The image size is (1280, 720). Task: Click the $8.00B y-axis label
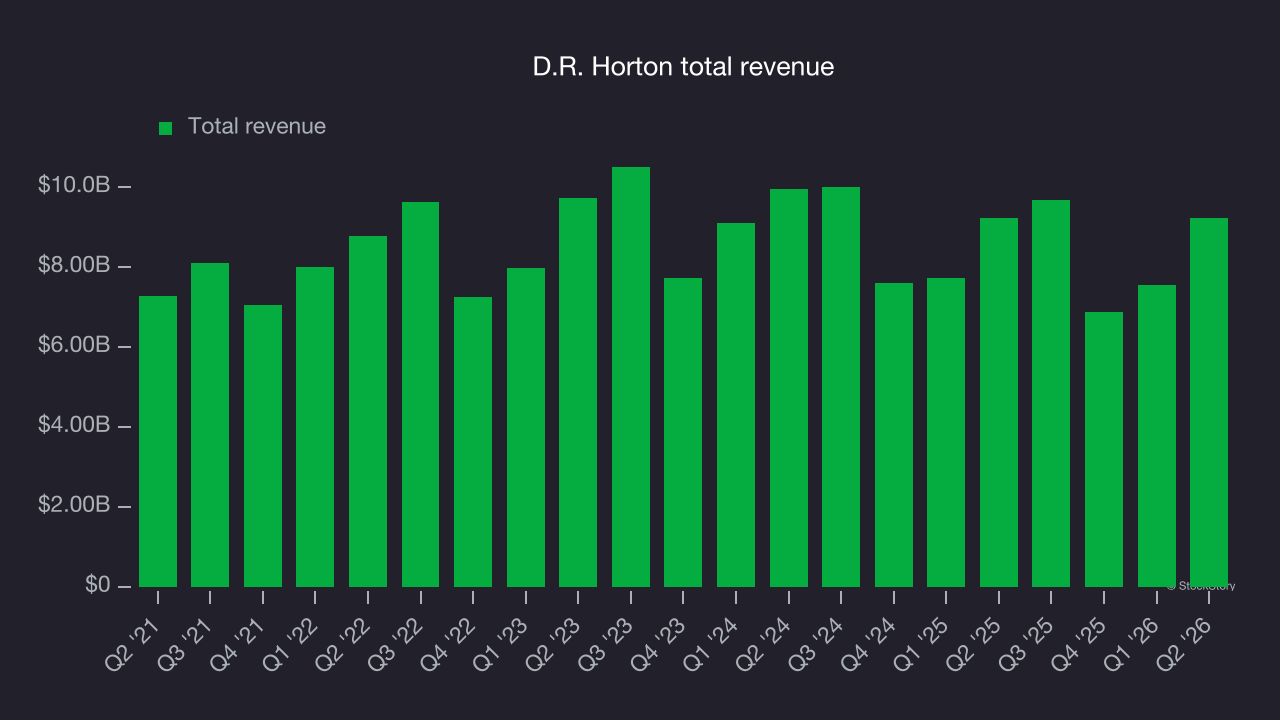[x=74, y=266]
